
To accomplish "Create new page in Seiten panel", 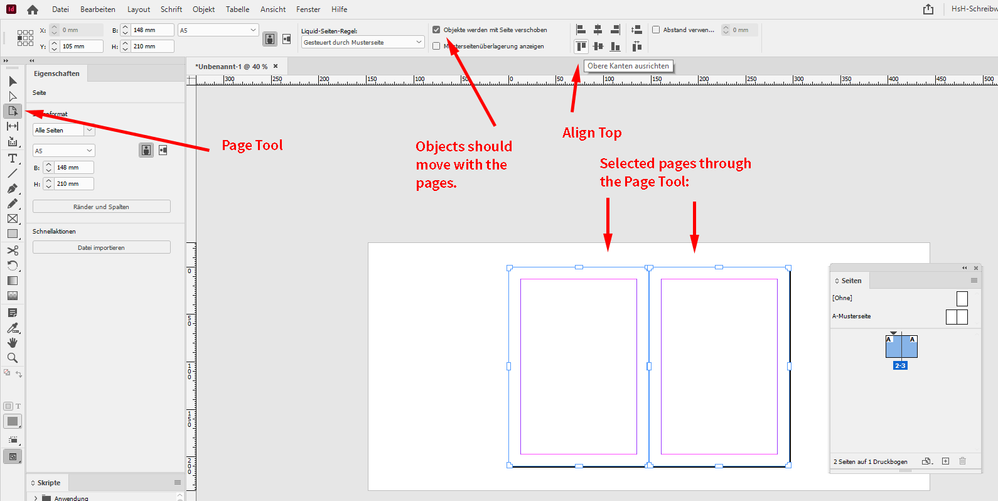I will tap(945, 461).
